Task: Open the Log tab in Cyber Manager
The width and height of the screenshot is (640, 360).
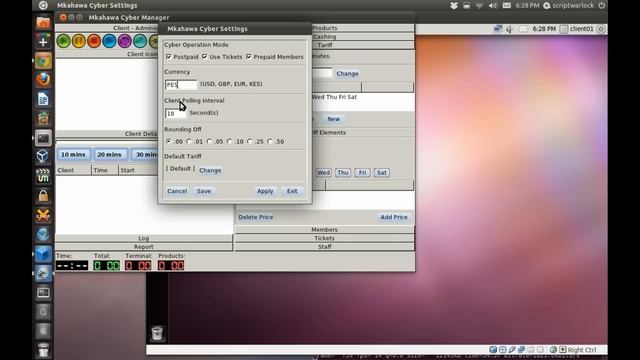Action: pos(144,238)
